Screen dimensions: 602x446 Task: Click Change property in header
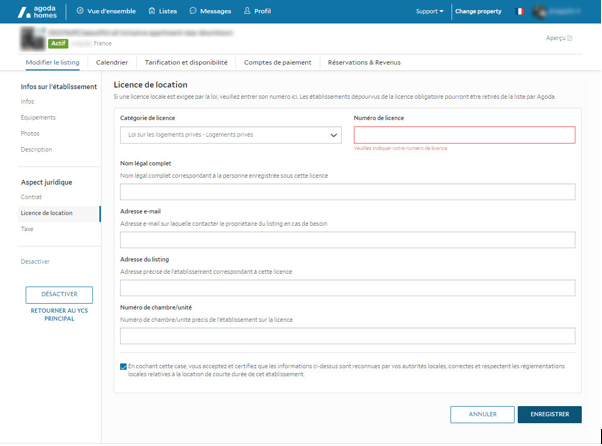(x=480, y=12)
